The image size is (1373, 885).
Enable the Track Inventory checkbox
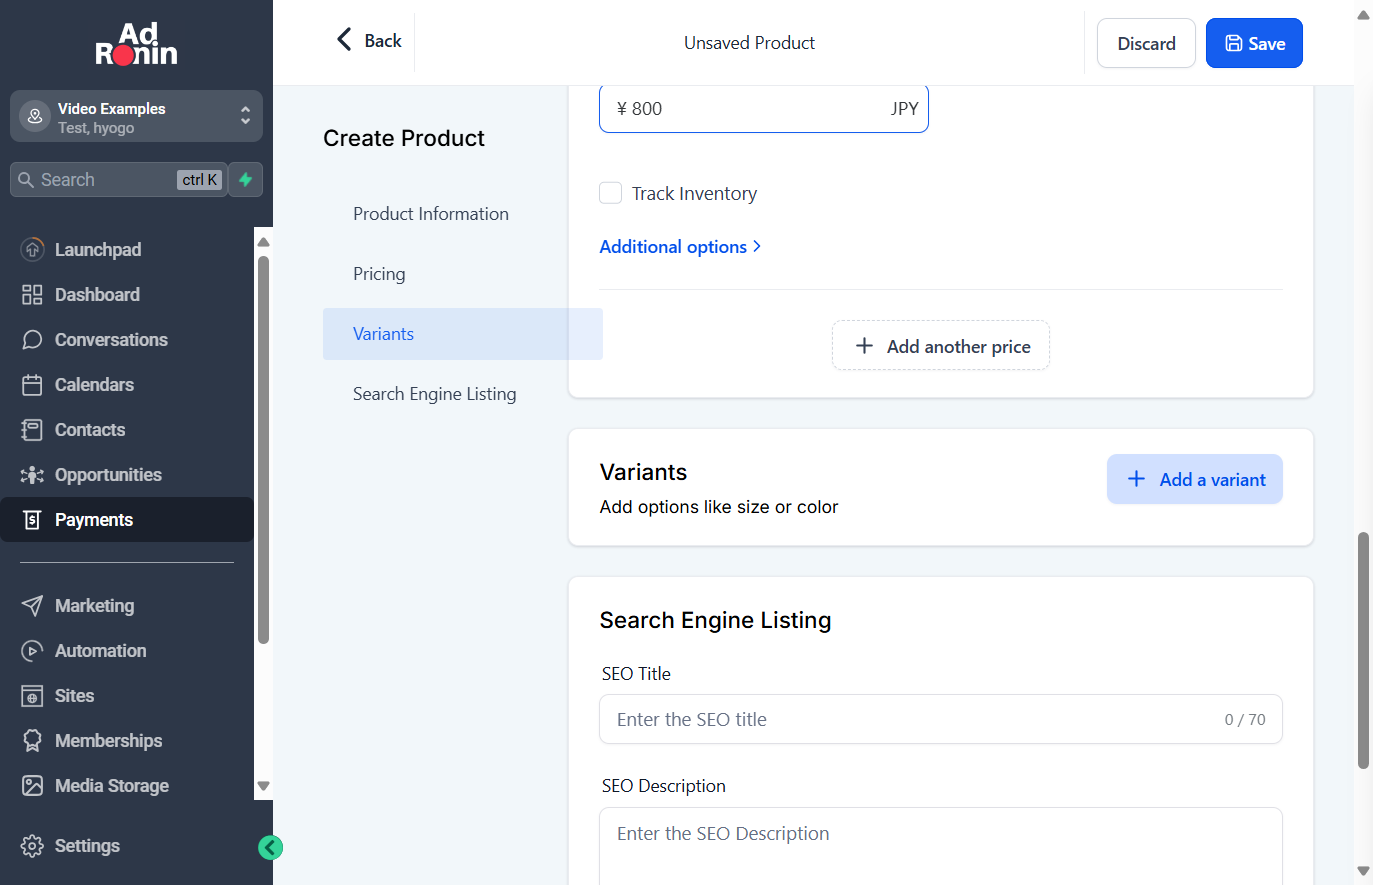pyautogui.click(x=610, y=193)
